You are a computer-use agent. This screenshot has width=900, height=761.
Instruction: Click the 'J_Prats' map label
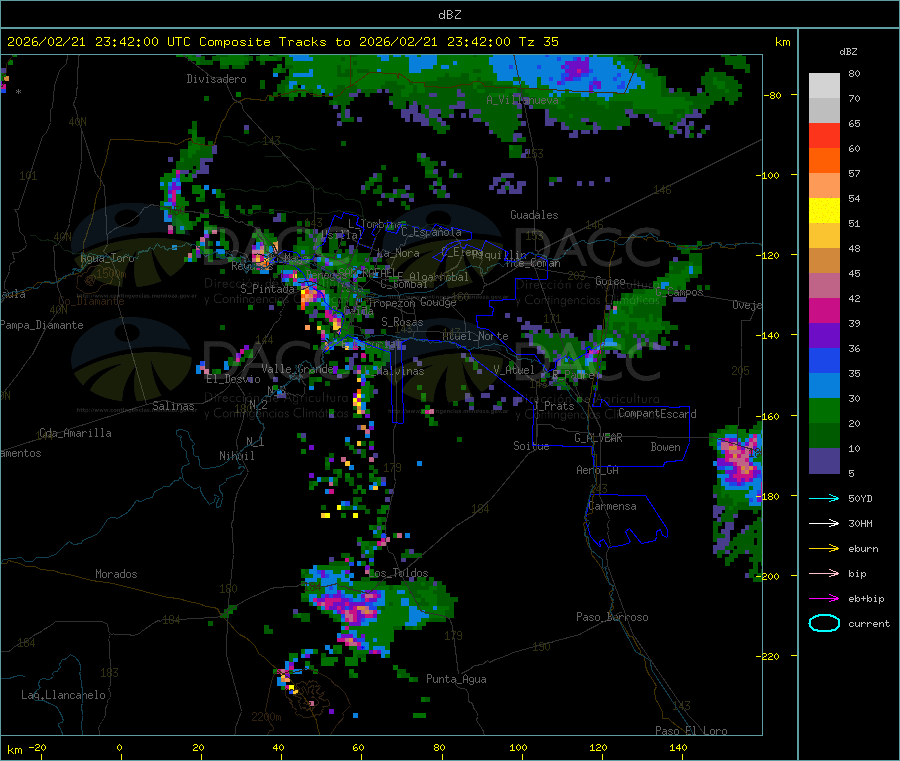click(554, 405)
